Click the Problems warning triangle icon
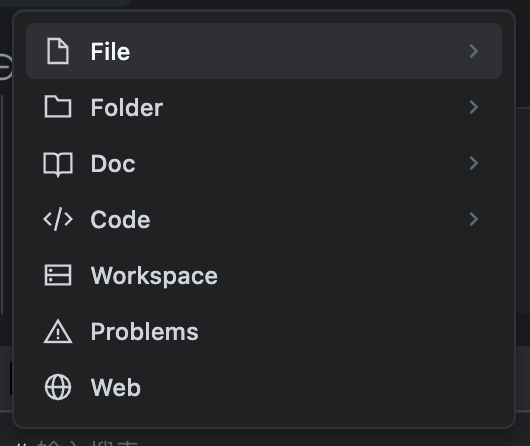The width and height of the screenshot is (530, 446). [58, 331]
